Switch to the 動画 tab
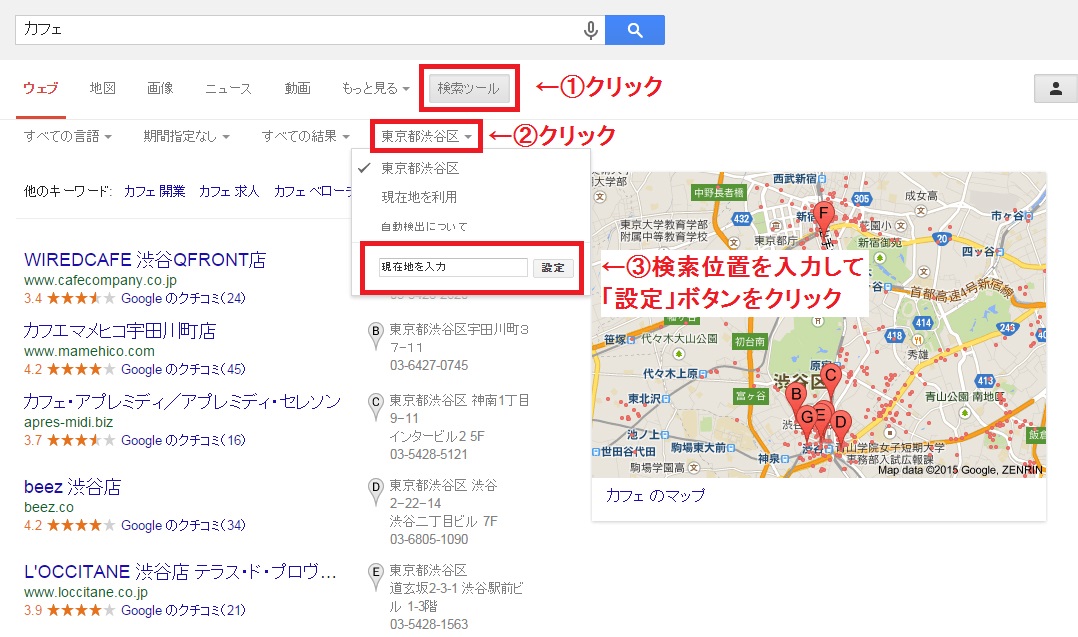1078x637 pixels. click(297, 89)
